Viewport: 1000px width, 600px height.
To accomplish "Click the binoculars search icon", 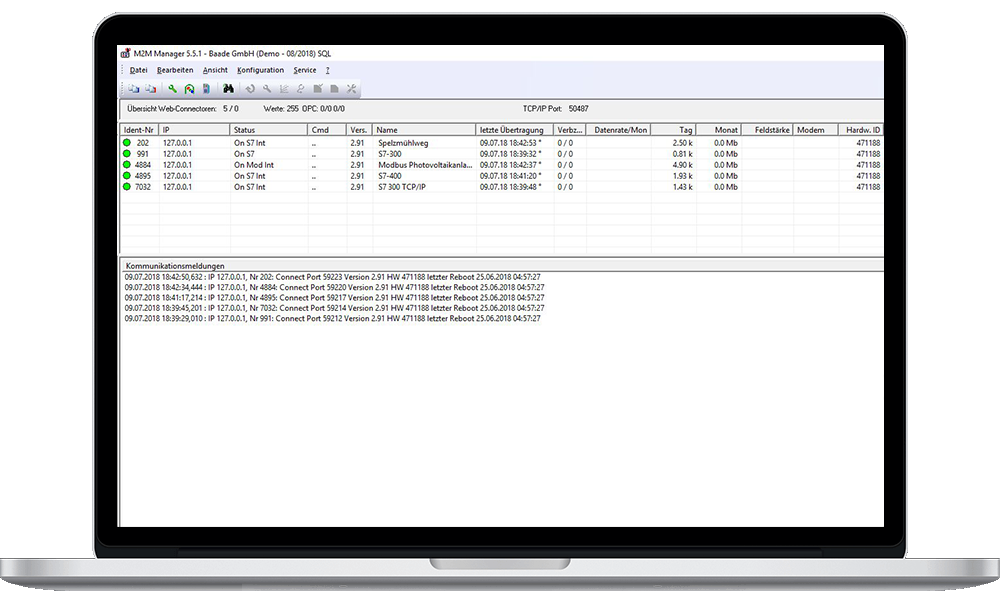I will pos(228,89).
